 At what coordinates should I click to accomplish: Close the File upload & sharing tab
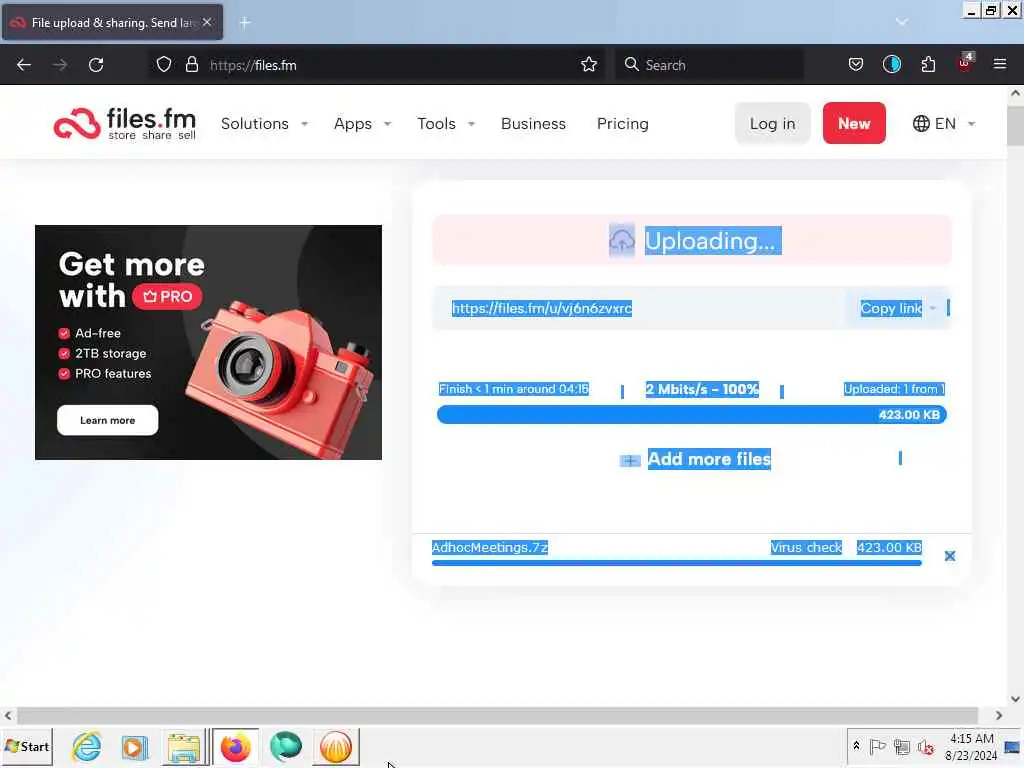[207, 22]
